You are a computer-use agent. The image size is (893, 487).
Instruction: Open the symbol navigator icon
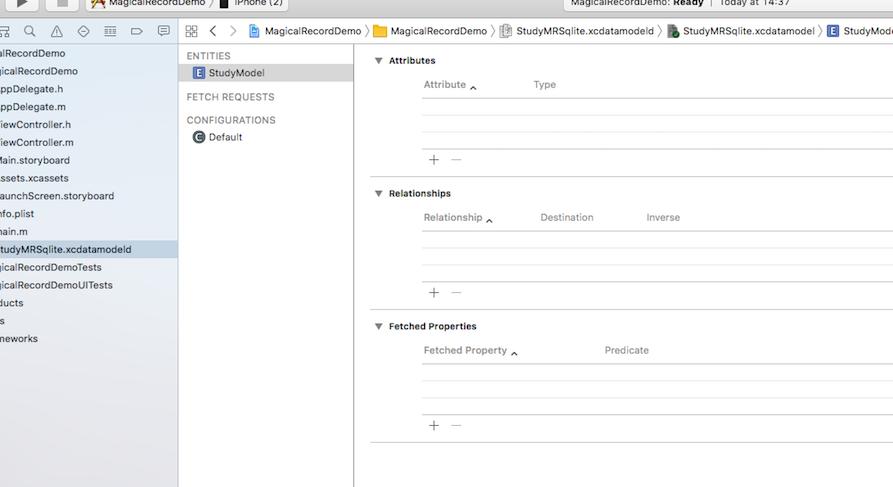click(x=4, y=31)
